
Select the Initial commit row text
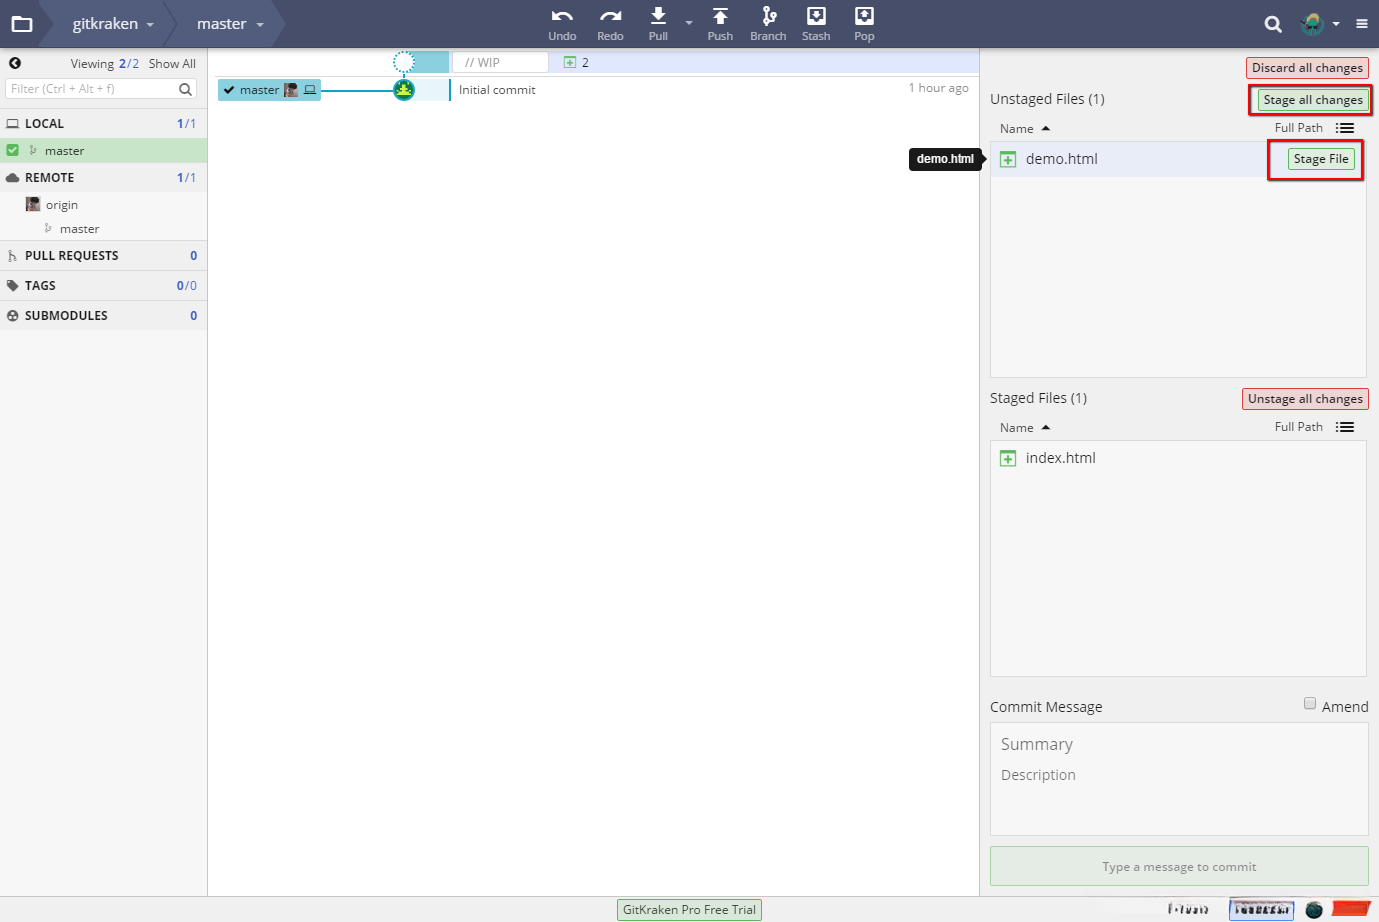point(497,90)
